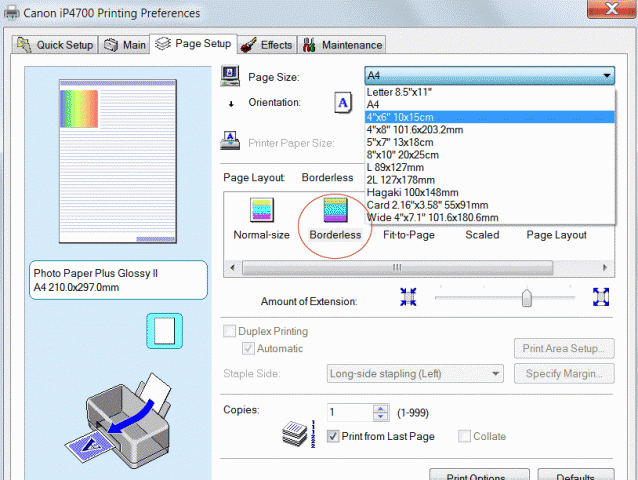Click Specify Margin button
The width and height of the screenshot is (638, 480).
coord(564,373)
